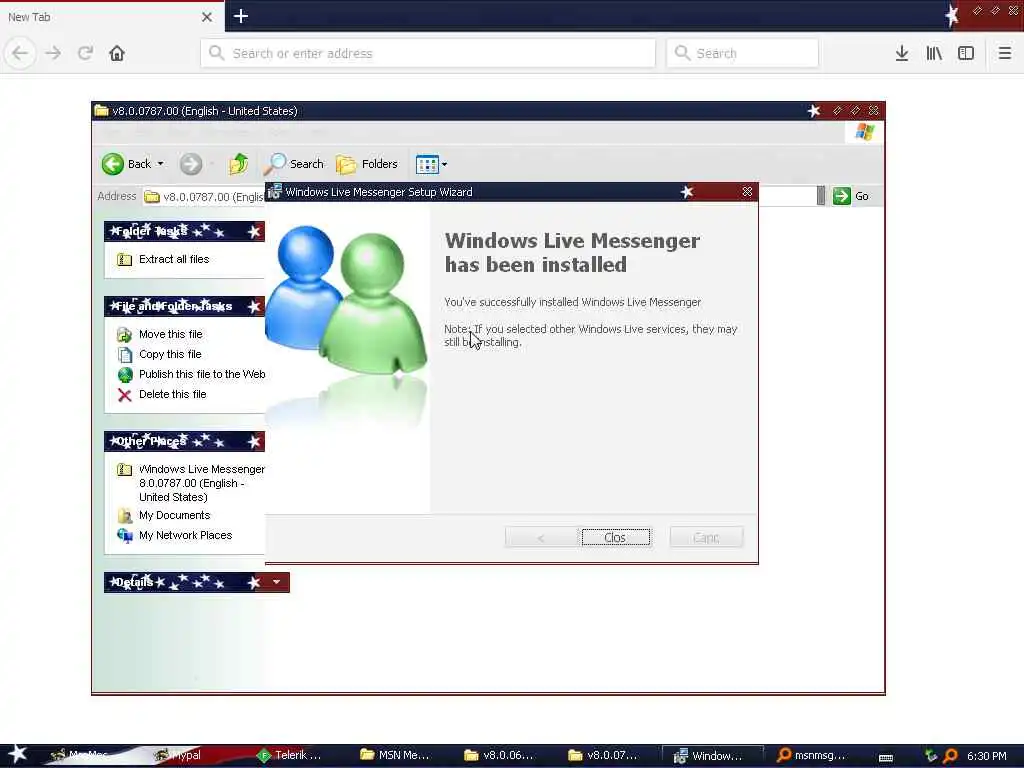The image size is (1024, 768).
Task: Switch to Telerik taskbar item
Action: tap(291, 755)
